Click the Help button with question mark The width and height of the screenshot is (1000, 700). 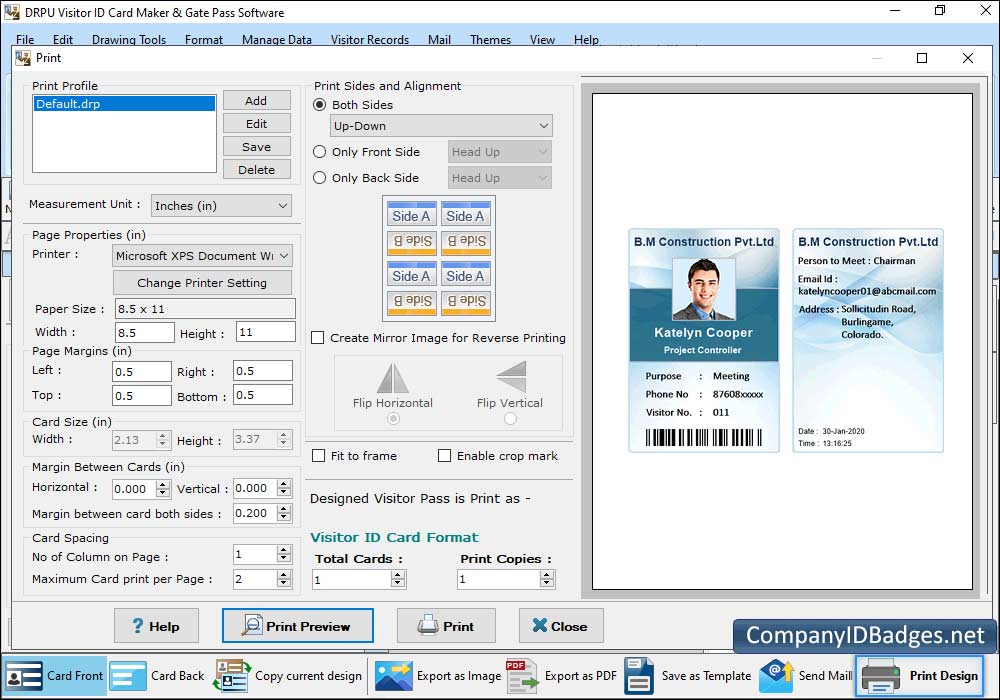pos(156,625)
